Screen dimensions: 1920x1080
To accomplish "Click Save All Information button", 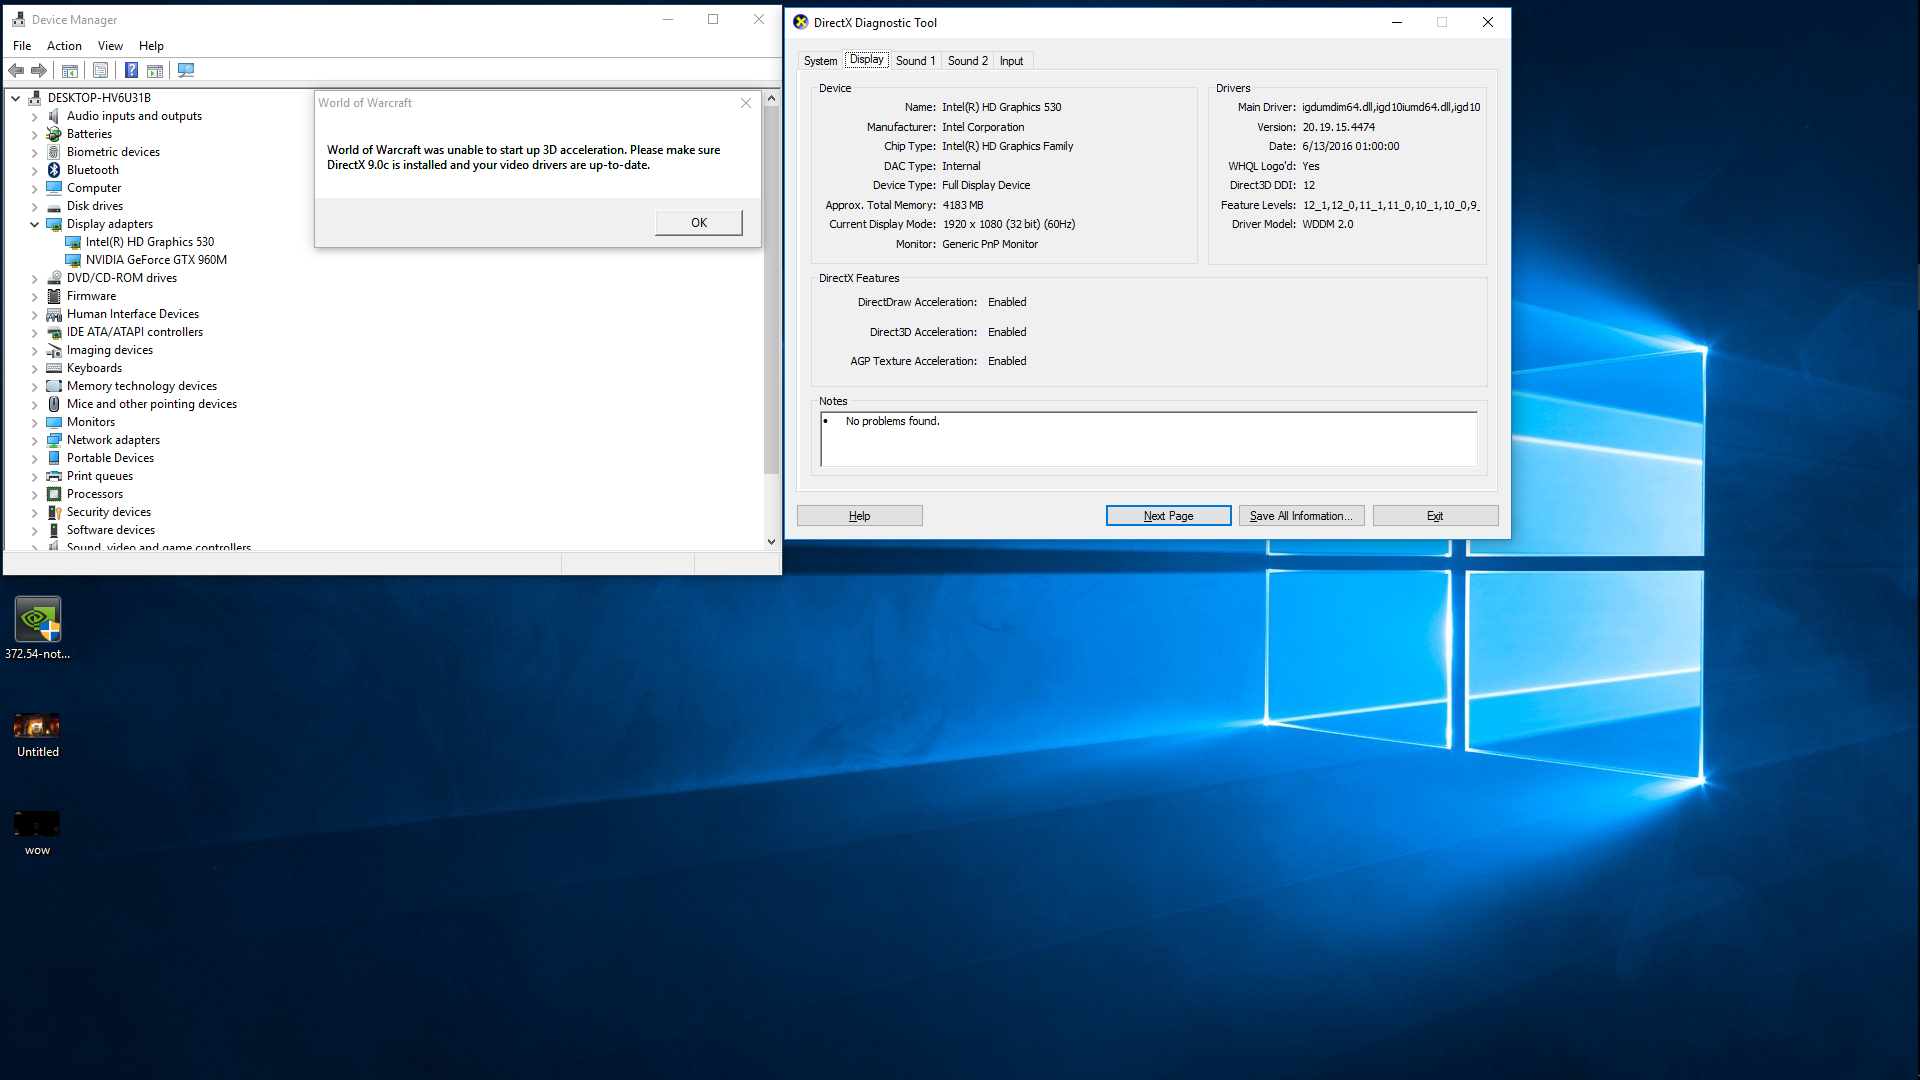I will (x=1301, y=516).
